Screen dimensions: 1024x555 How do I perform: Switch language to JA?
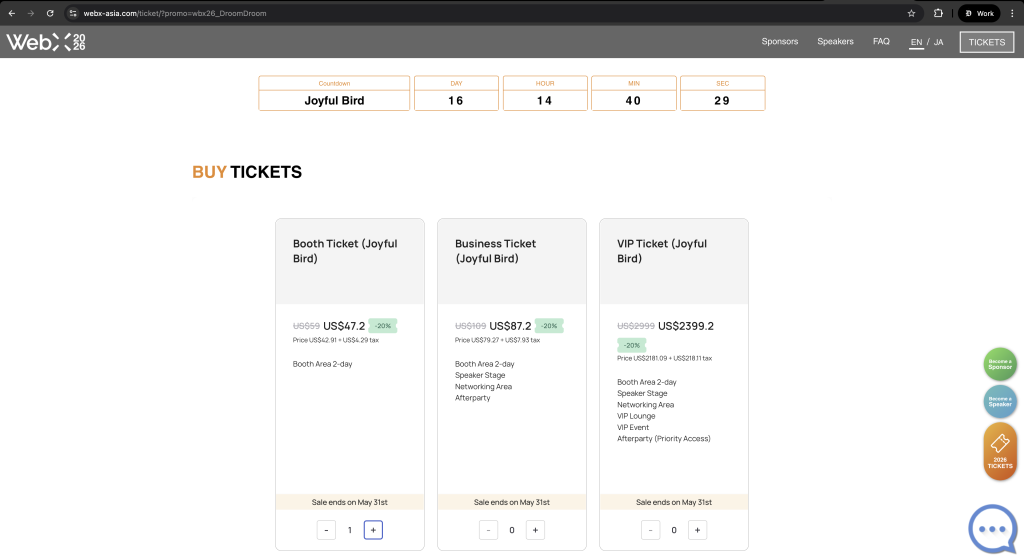point(938,42)
